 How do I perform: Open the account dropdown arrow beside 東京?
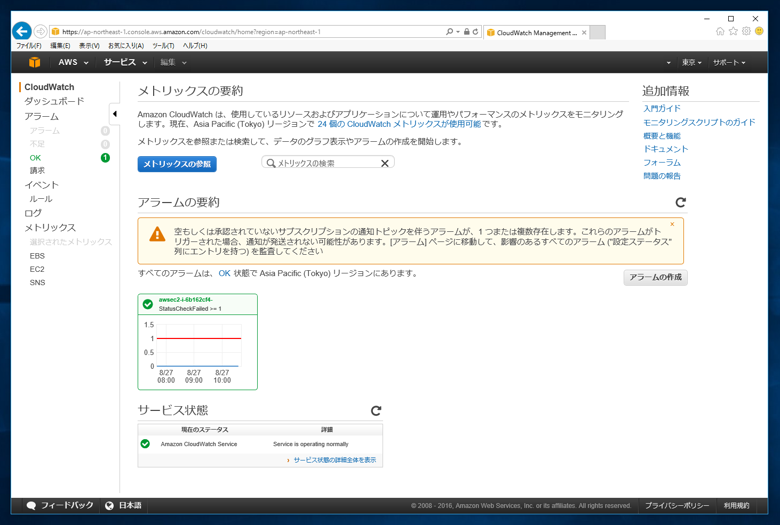669,63
